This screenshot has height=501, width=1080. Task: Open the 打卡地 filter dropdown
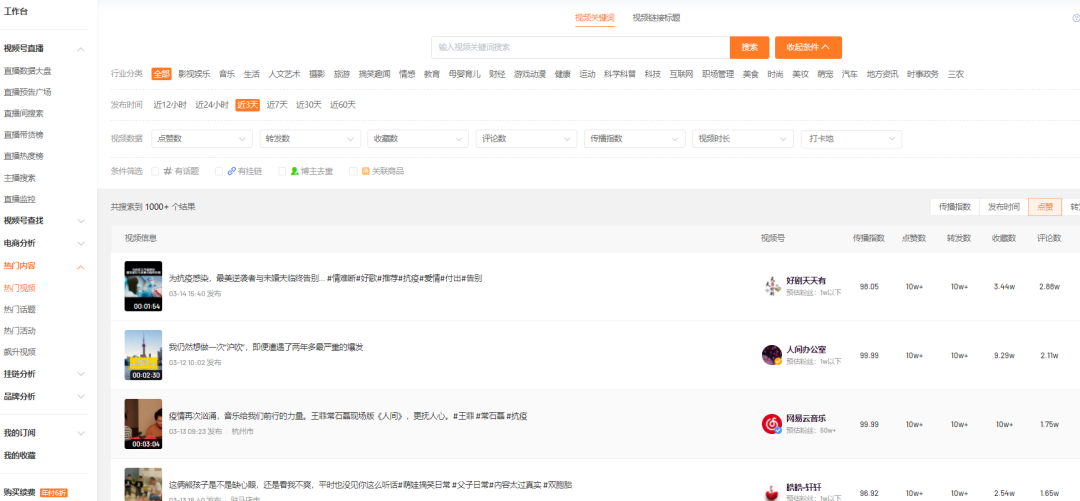851,139
